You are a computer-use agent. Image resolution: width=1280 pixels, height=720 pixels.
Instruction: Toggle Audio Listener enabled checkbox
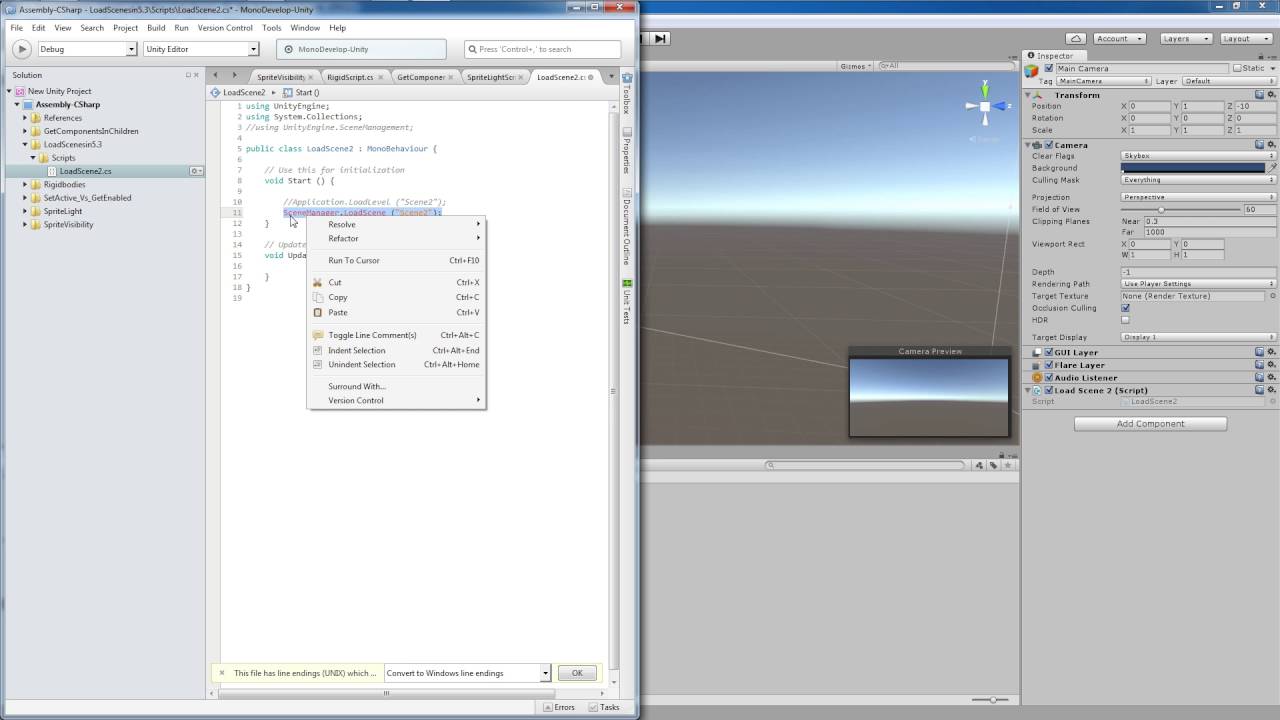(1049, 378)
